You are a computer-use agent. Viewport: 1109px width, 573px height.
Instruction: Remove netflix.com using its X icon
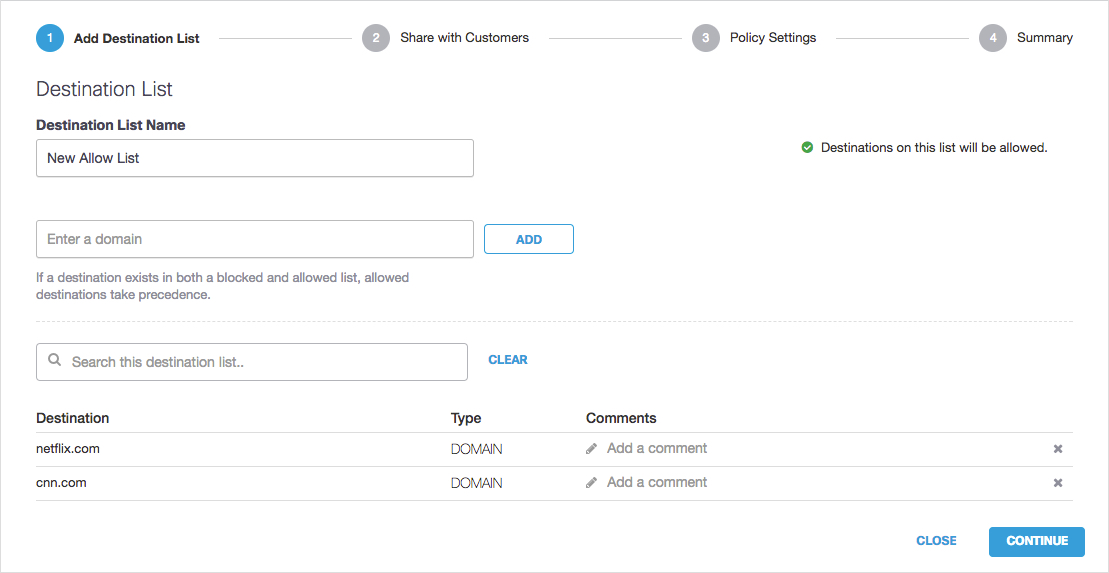pos(1057,449)
